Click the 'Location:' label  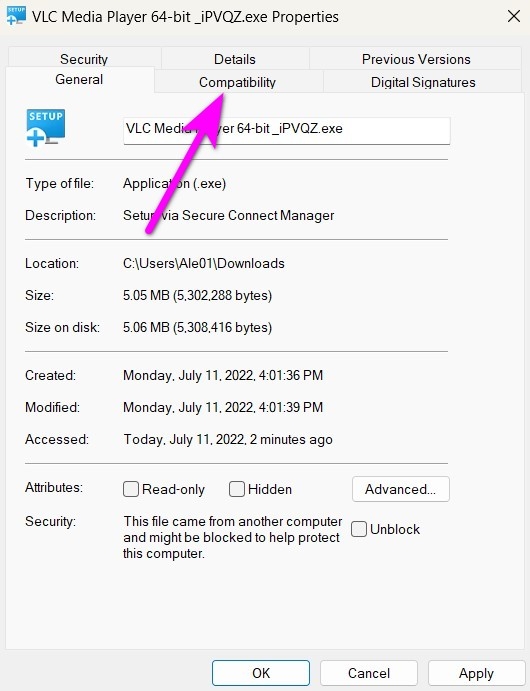52,263
